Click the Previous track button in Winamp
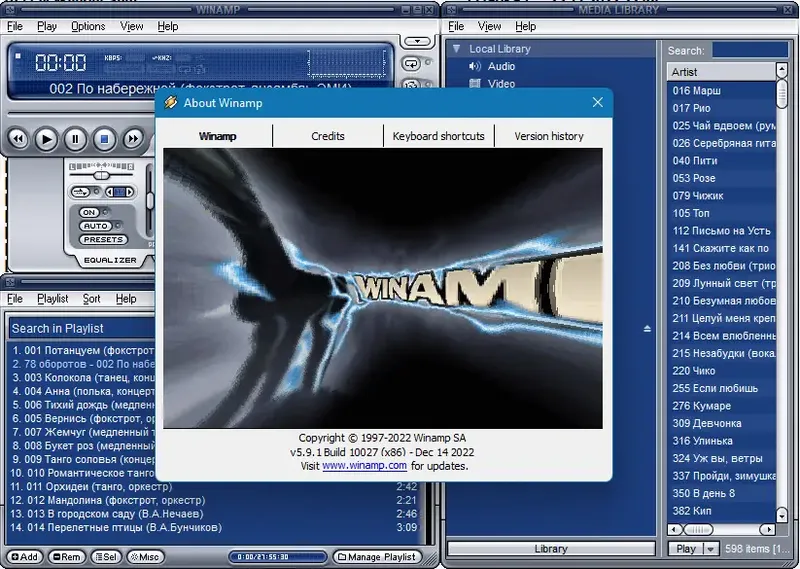This screenshot has width=800, height=569. coord(18,139)
